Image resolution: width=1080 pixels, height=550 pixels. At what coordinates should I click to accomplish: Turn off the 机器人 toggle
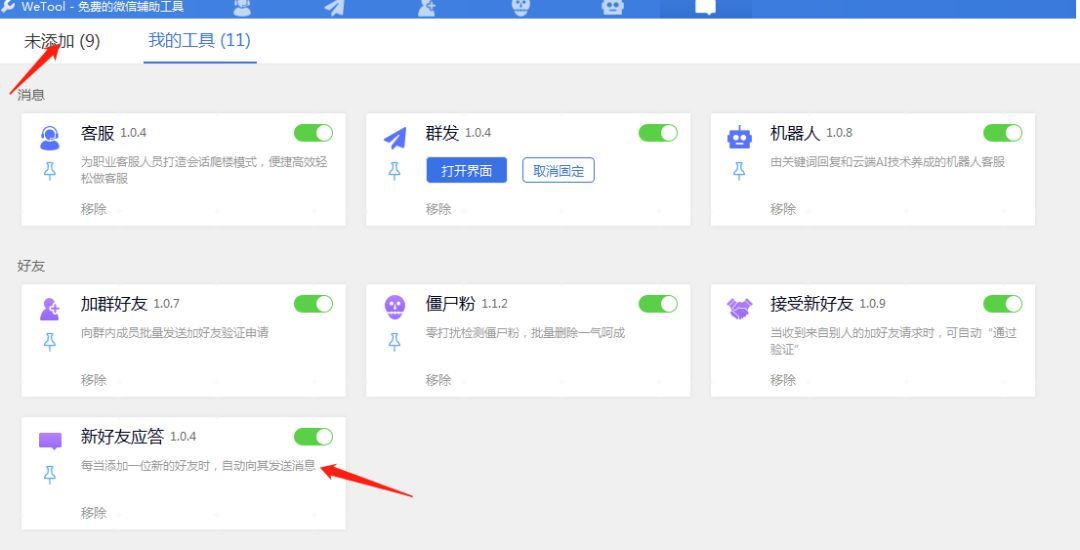click(x=1003, y=133)
